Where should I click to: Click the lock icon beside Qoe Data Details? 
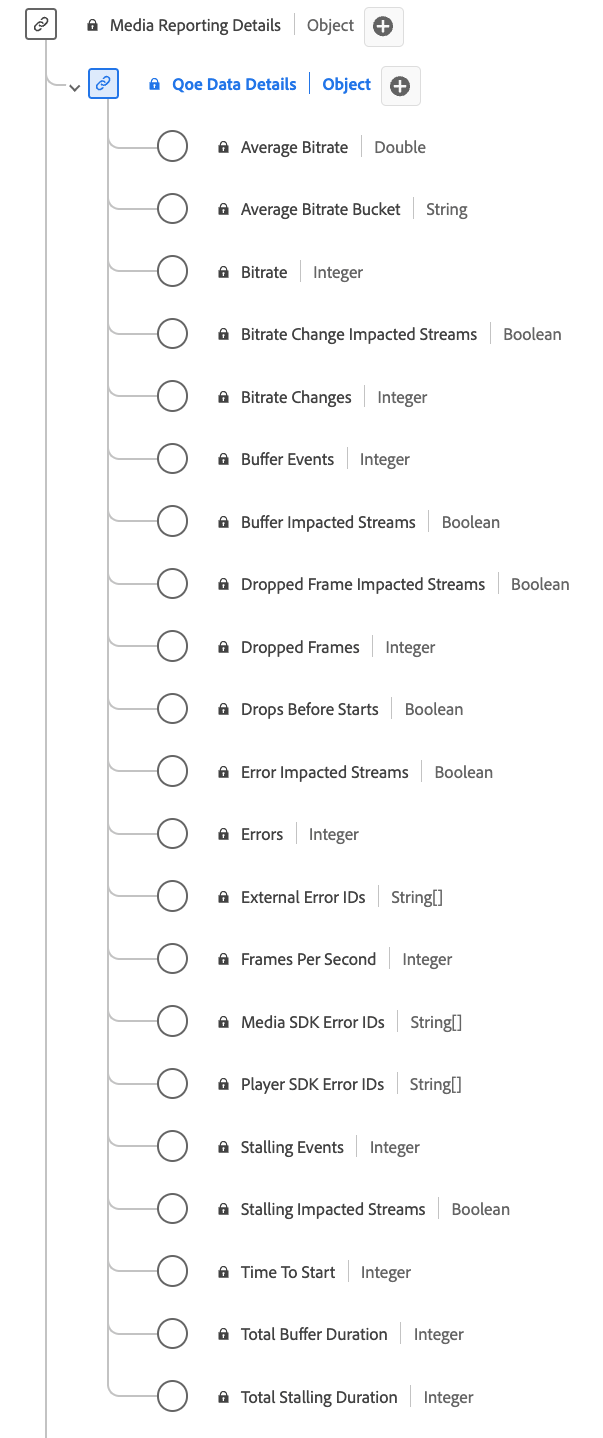pyautogui.click(x=154, y=84)
